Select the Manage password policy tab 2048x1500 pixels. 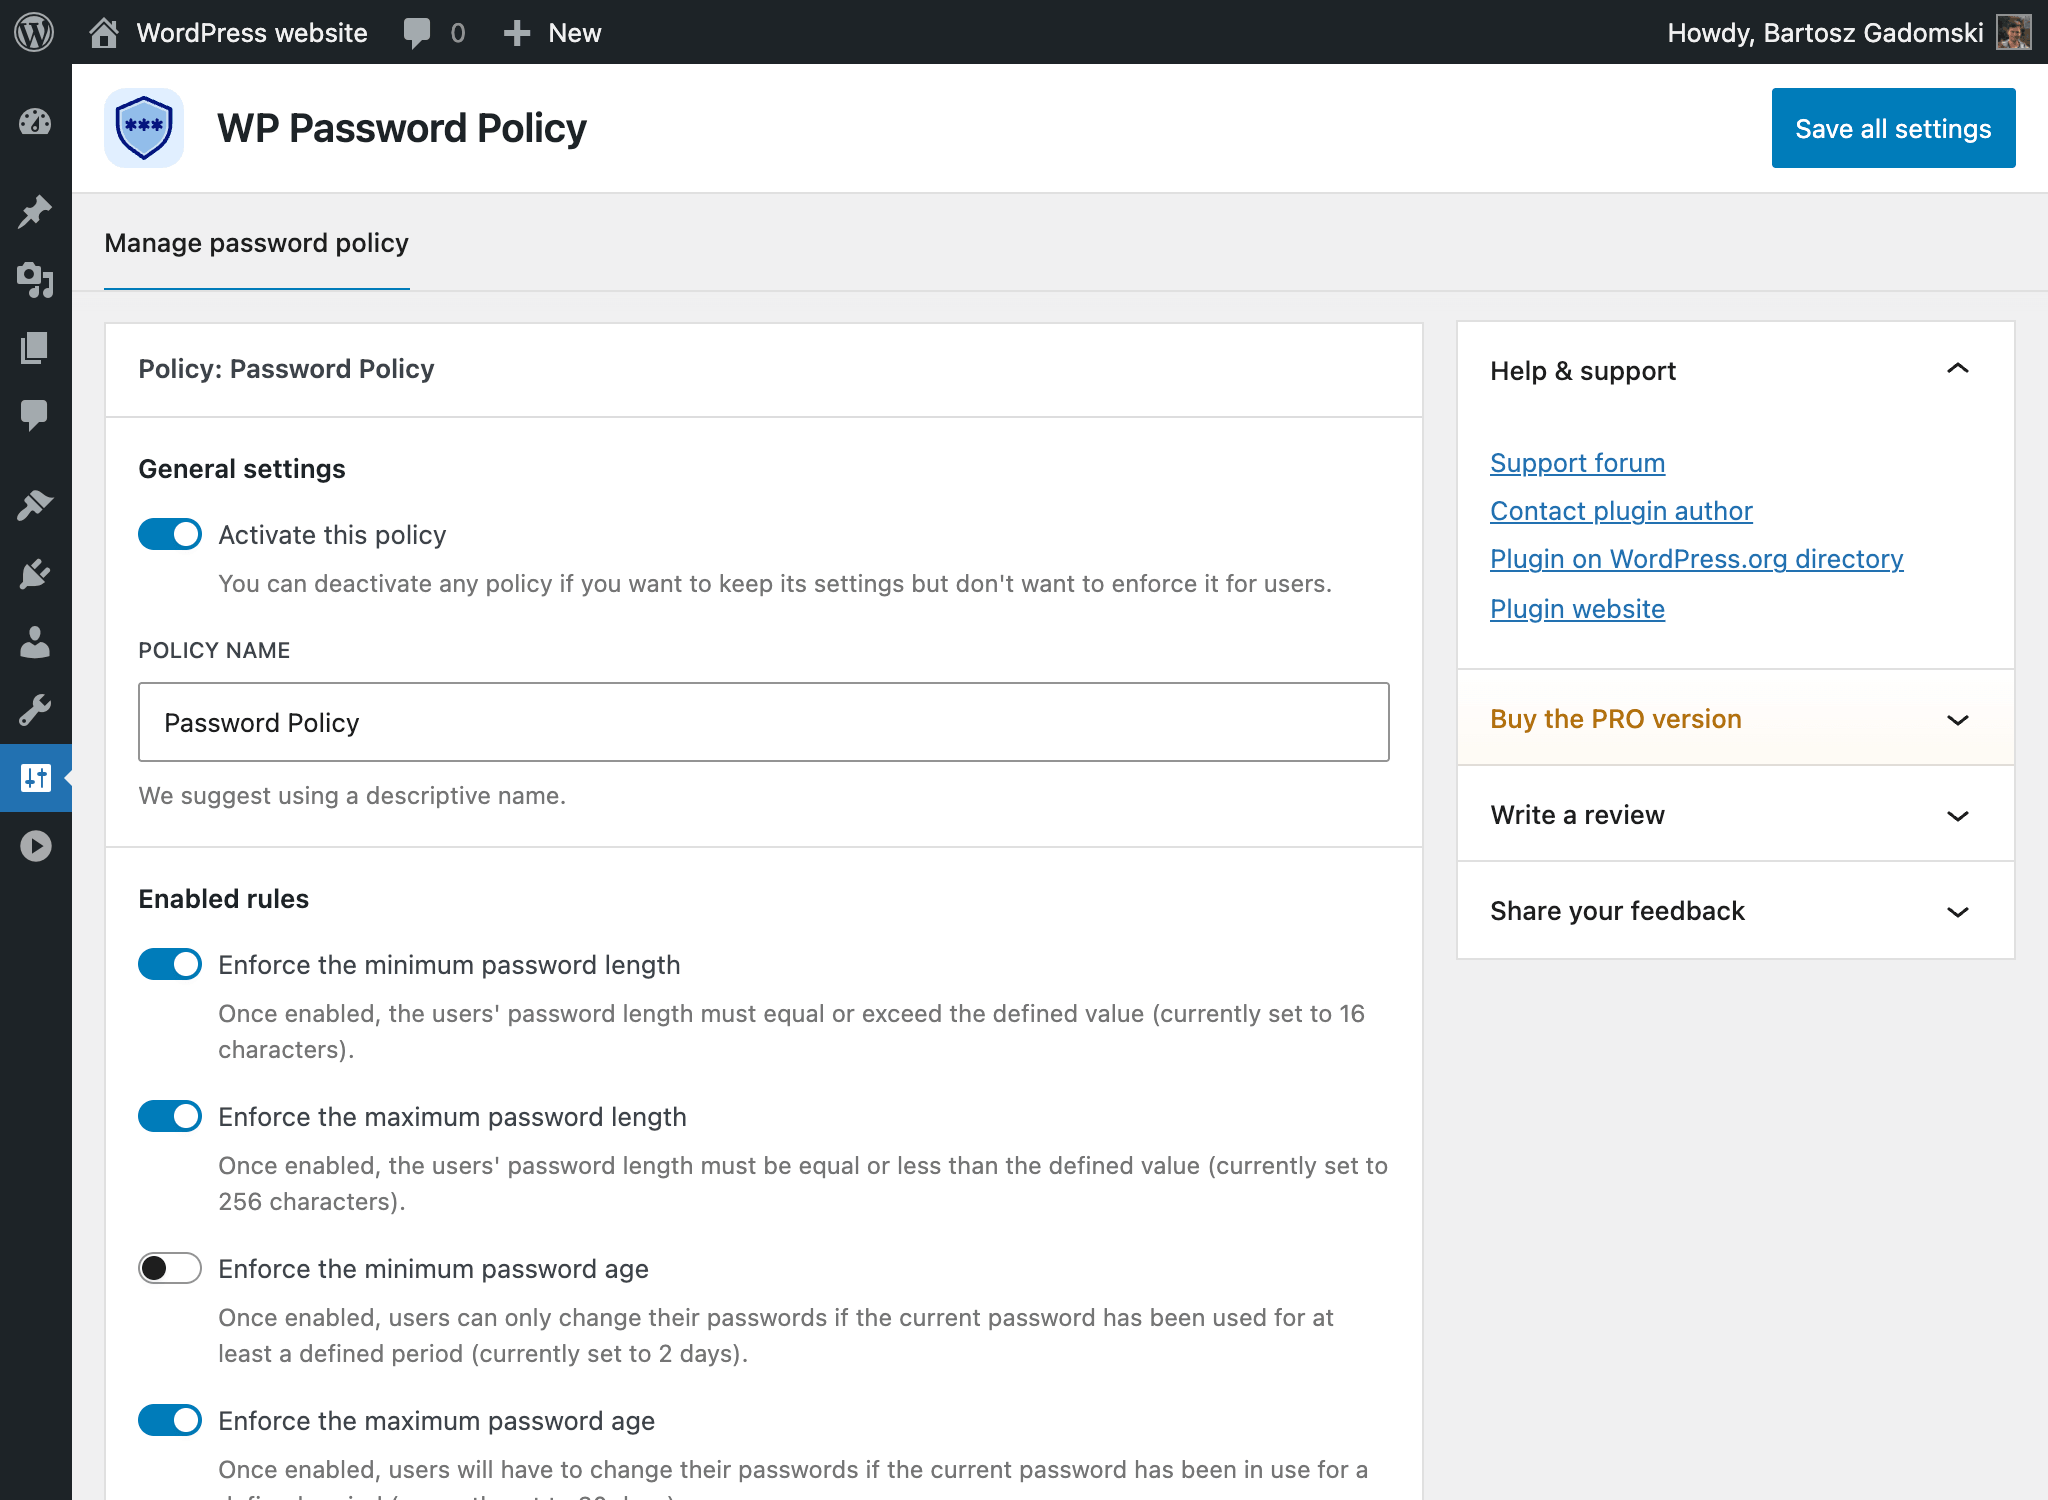(x=256, y=243)
